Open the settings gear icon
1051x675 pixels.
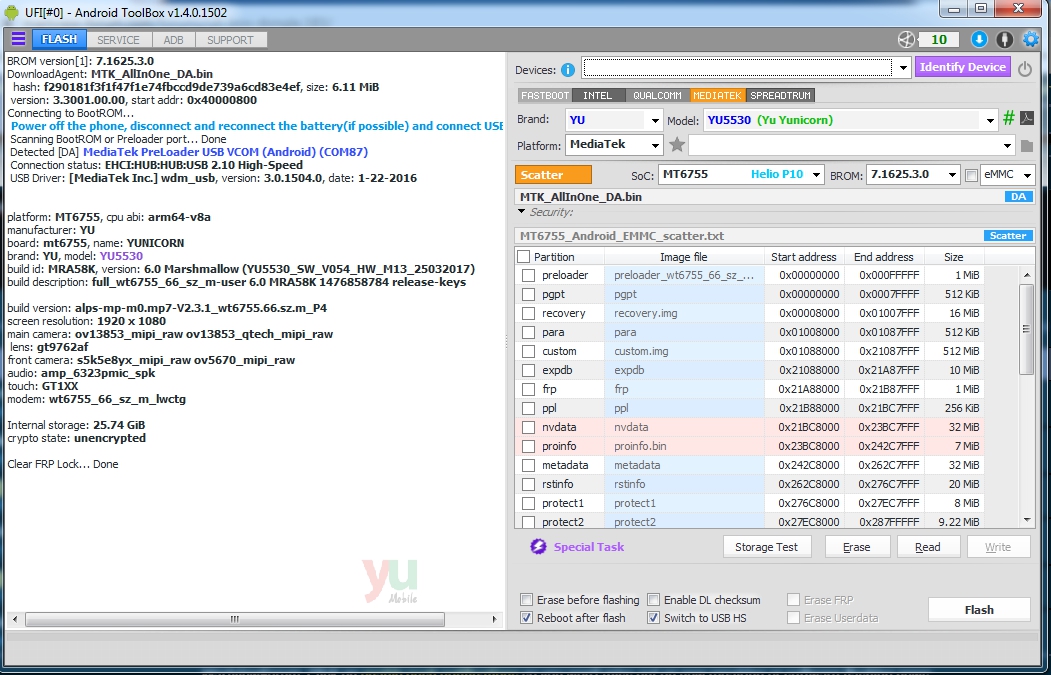point(1030,40)
